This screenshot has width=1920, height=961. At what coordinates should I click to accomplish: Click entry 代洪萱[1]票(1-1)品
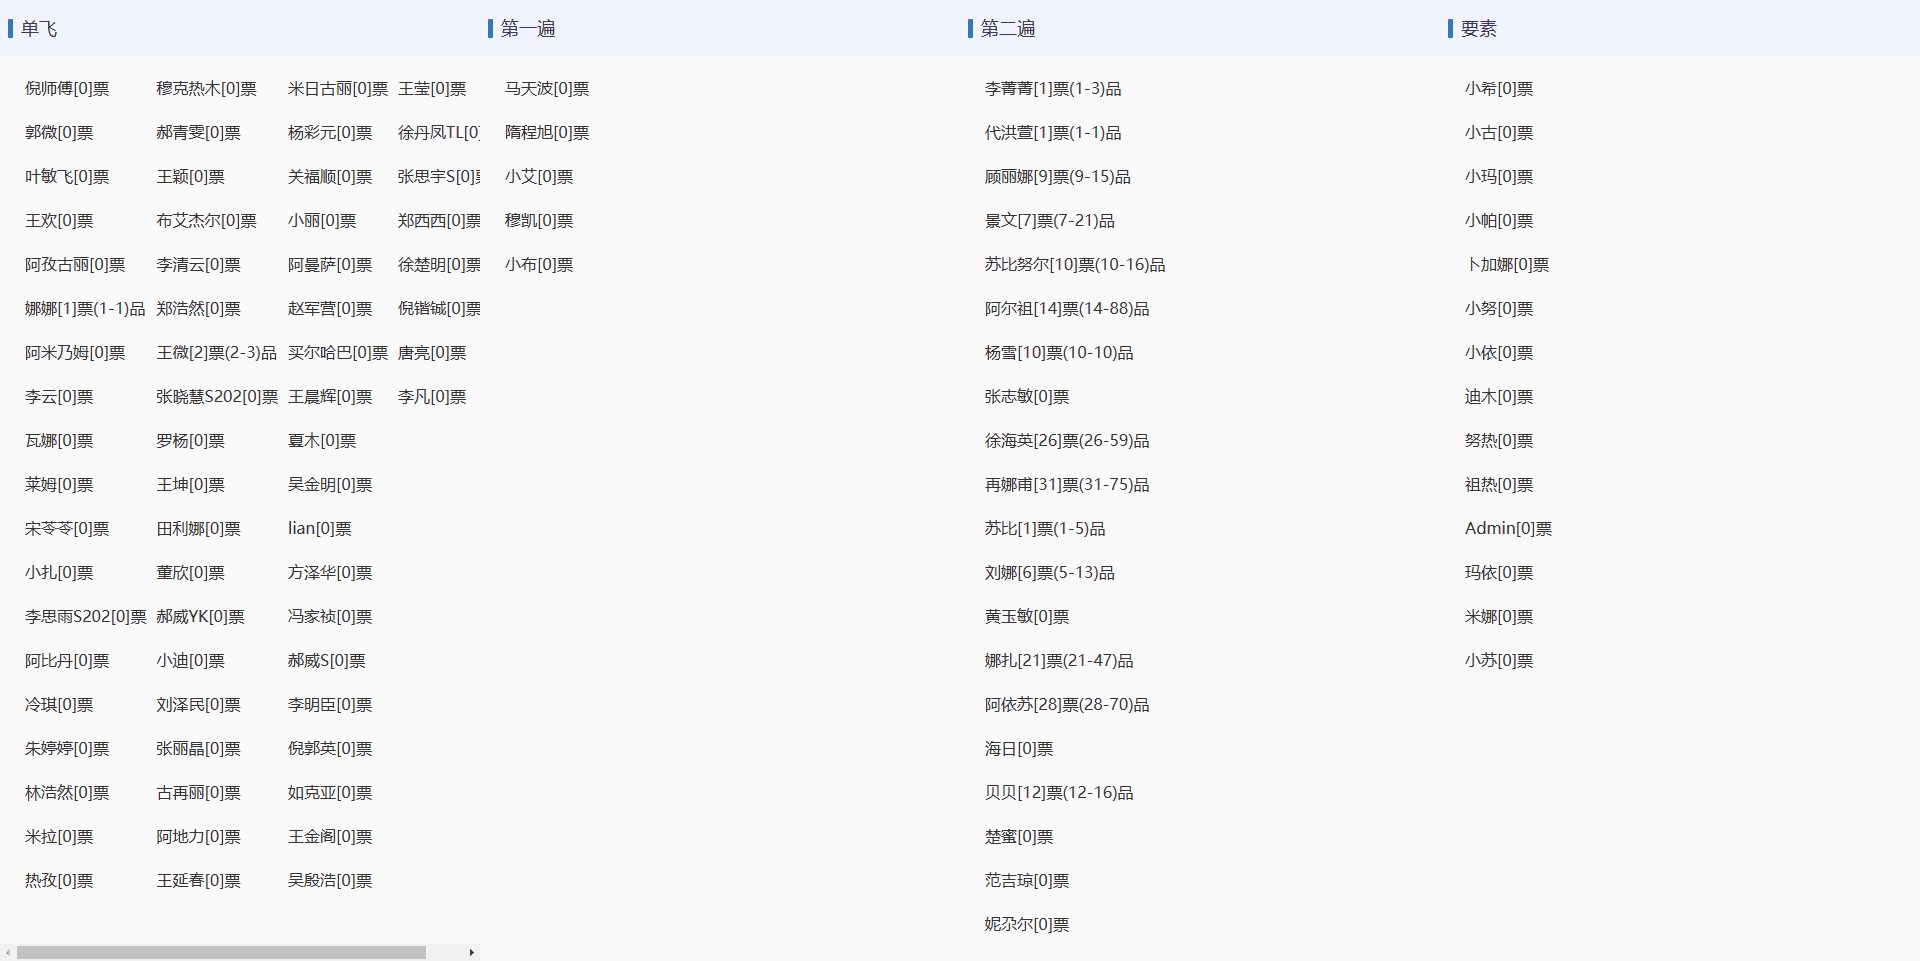[x=1053, y=133]
